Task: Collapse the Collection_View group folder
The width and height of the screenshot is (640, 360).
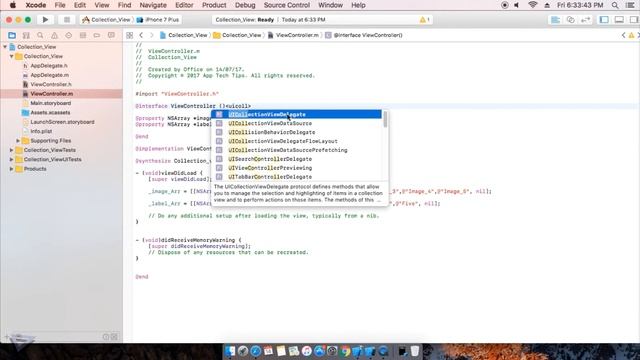Action: pyautogui.click(x=11, y=56)
